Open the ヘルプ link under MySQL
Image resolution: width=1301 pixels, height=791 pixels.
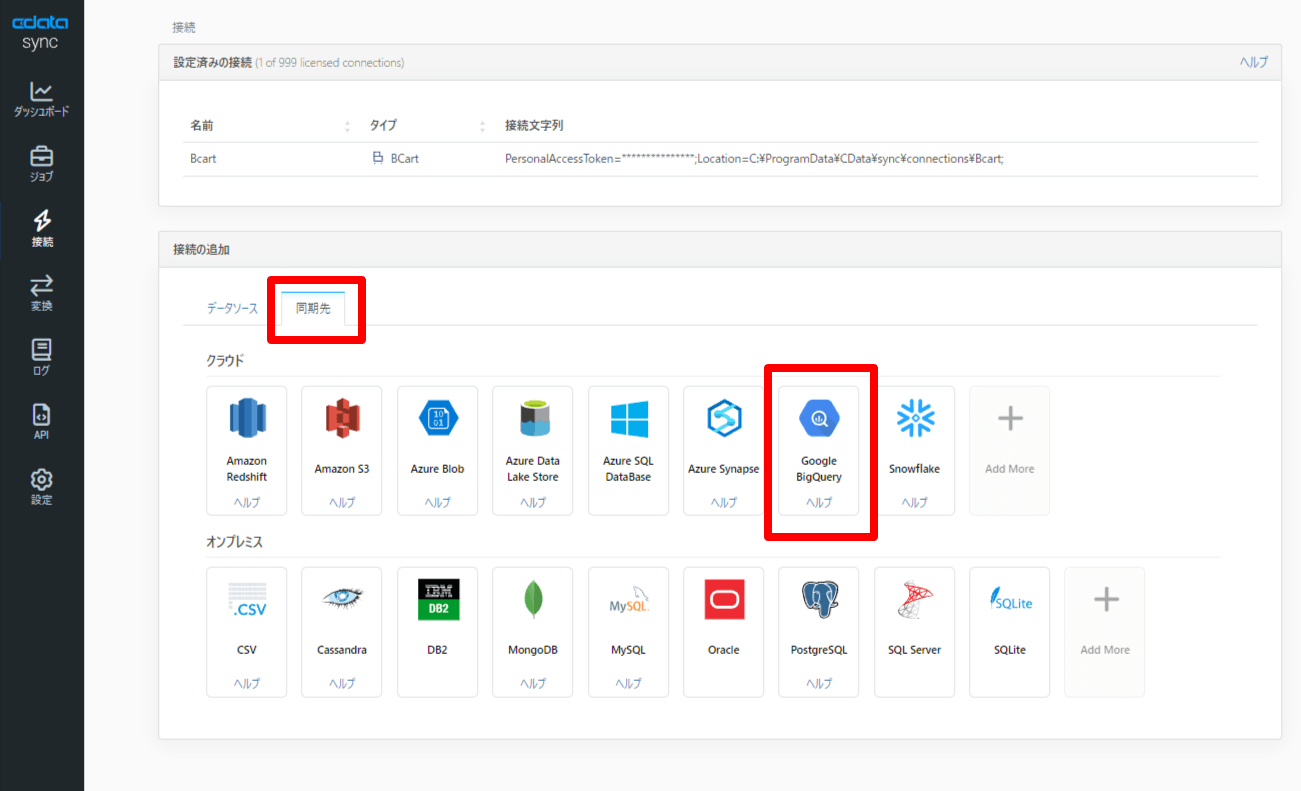click(629, 684)
